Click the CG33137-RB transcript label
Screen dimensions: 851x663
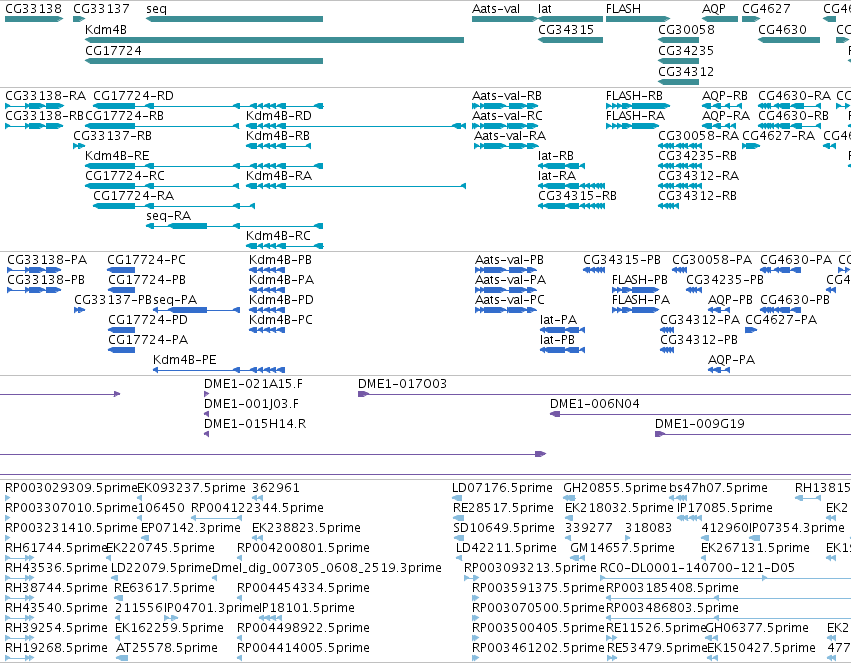tap(112, 136)
